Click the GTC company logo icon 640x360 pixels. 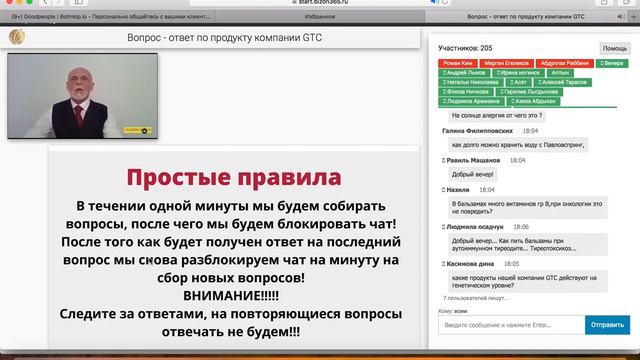(17, 37)
